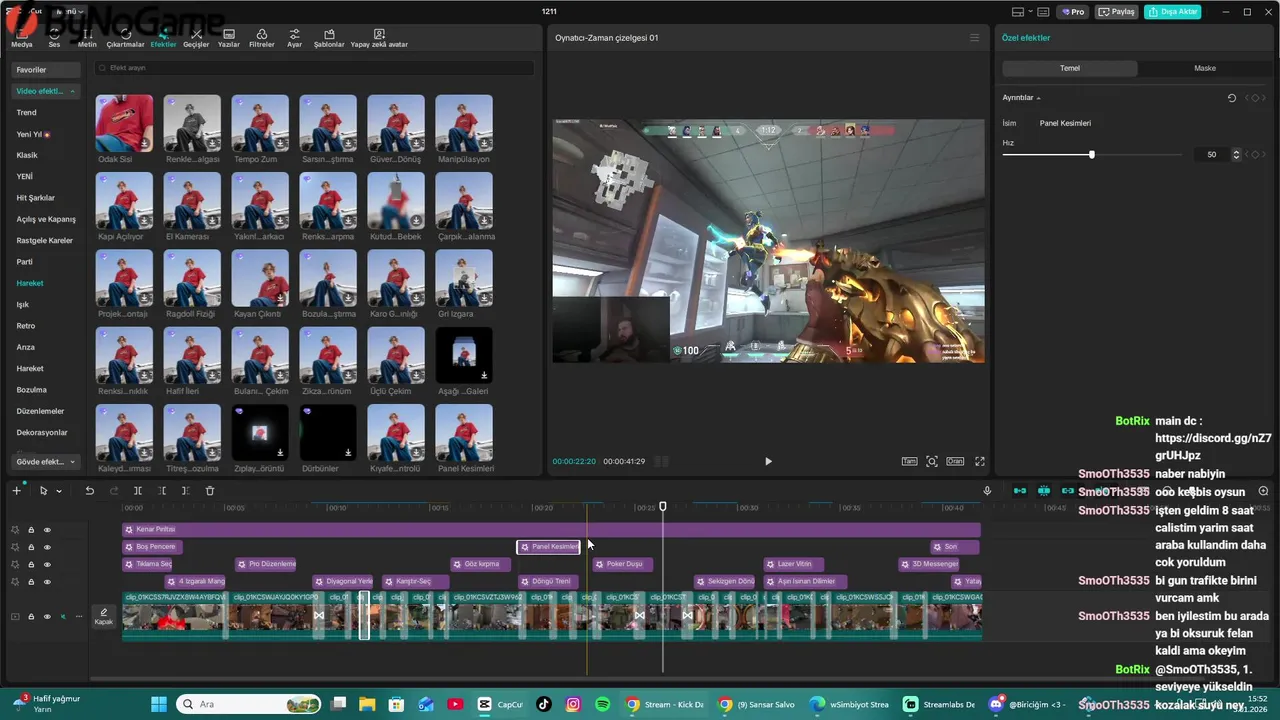The image size is (1280, 720).
Task: Open the Geçişler transitions panel
Action: coord(196,38)
